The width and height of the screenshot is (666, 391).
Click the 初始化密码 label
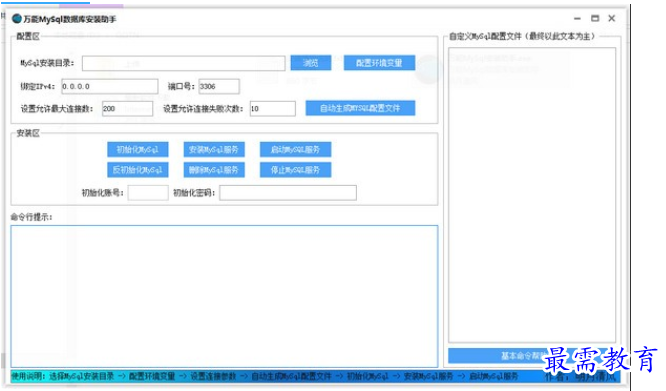pyautogui.click(x=194, y=193)
